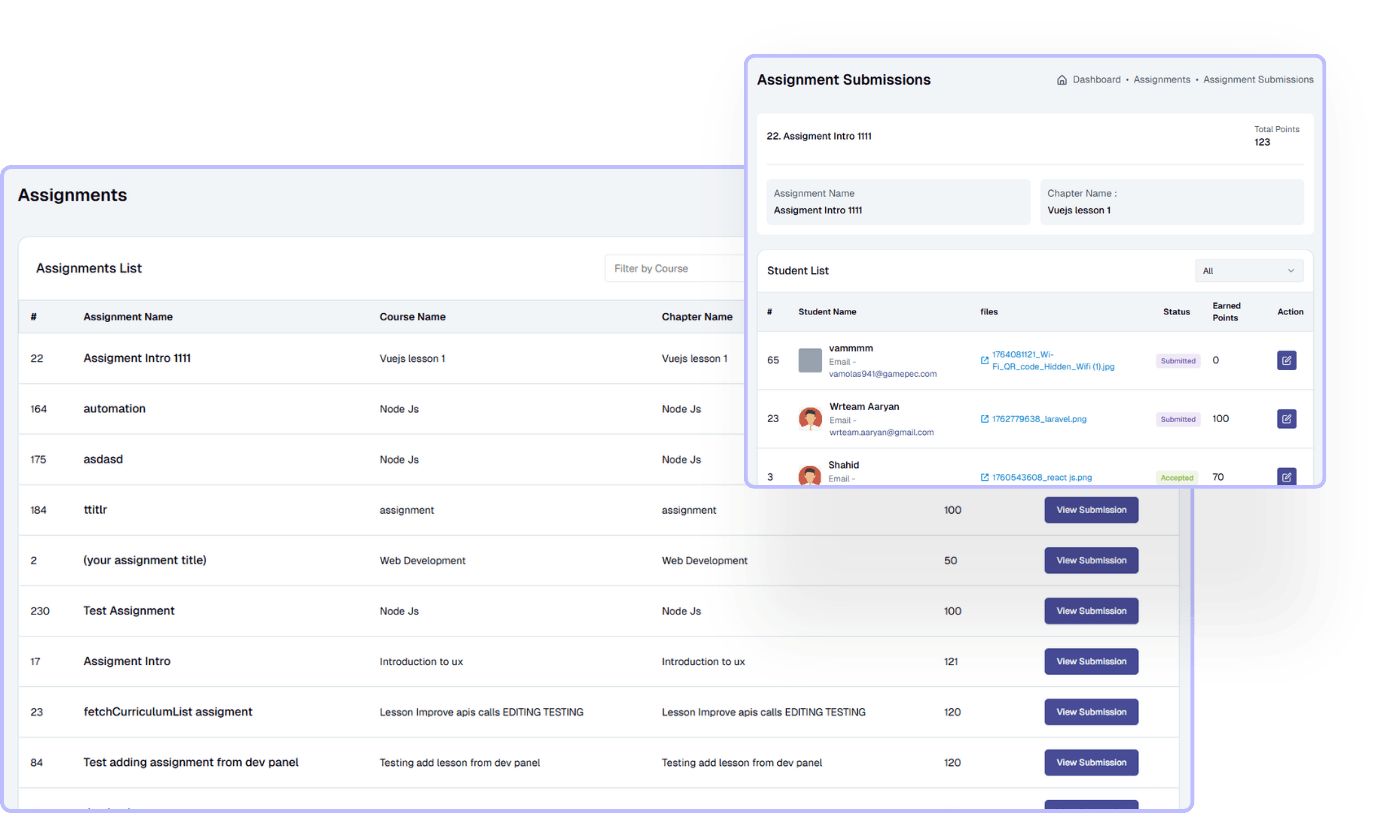Viewport: 1389px width, 814px height.
Task: Click the home icon in the breadcrumb
Action: [1062, 80]
